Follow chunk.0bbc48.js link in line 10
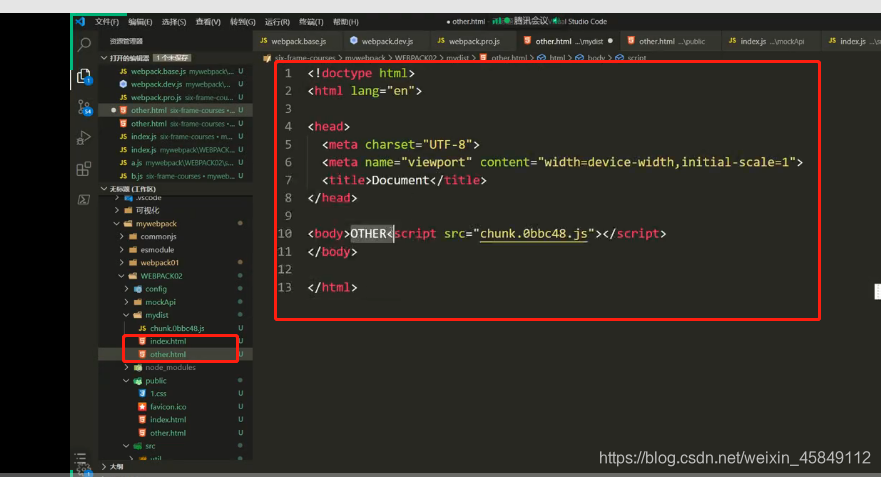881x477 pixels. (533, 234)
